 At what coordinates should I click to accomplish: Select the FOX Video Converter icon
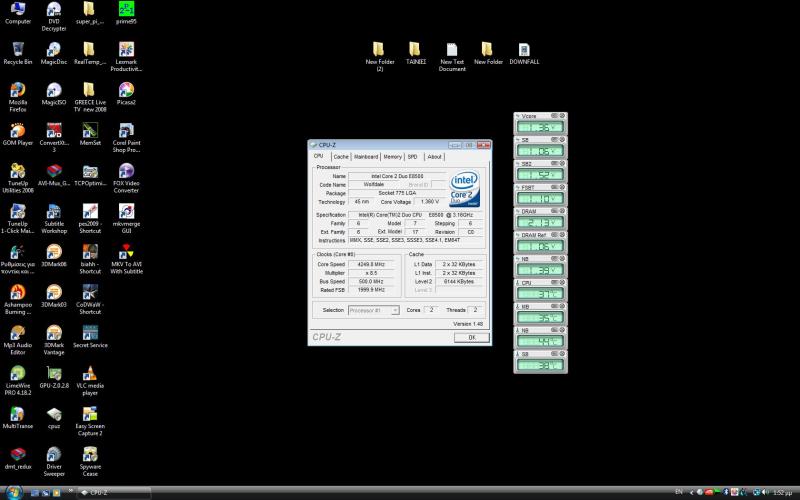pyautogui.click(x=126, y=178)
